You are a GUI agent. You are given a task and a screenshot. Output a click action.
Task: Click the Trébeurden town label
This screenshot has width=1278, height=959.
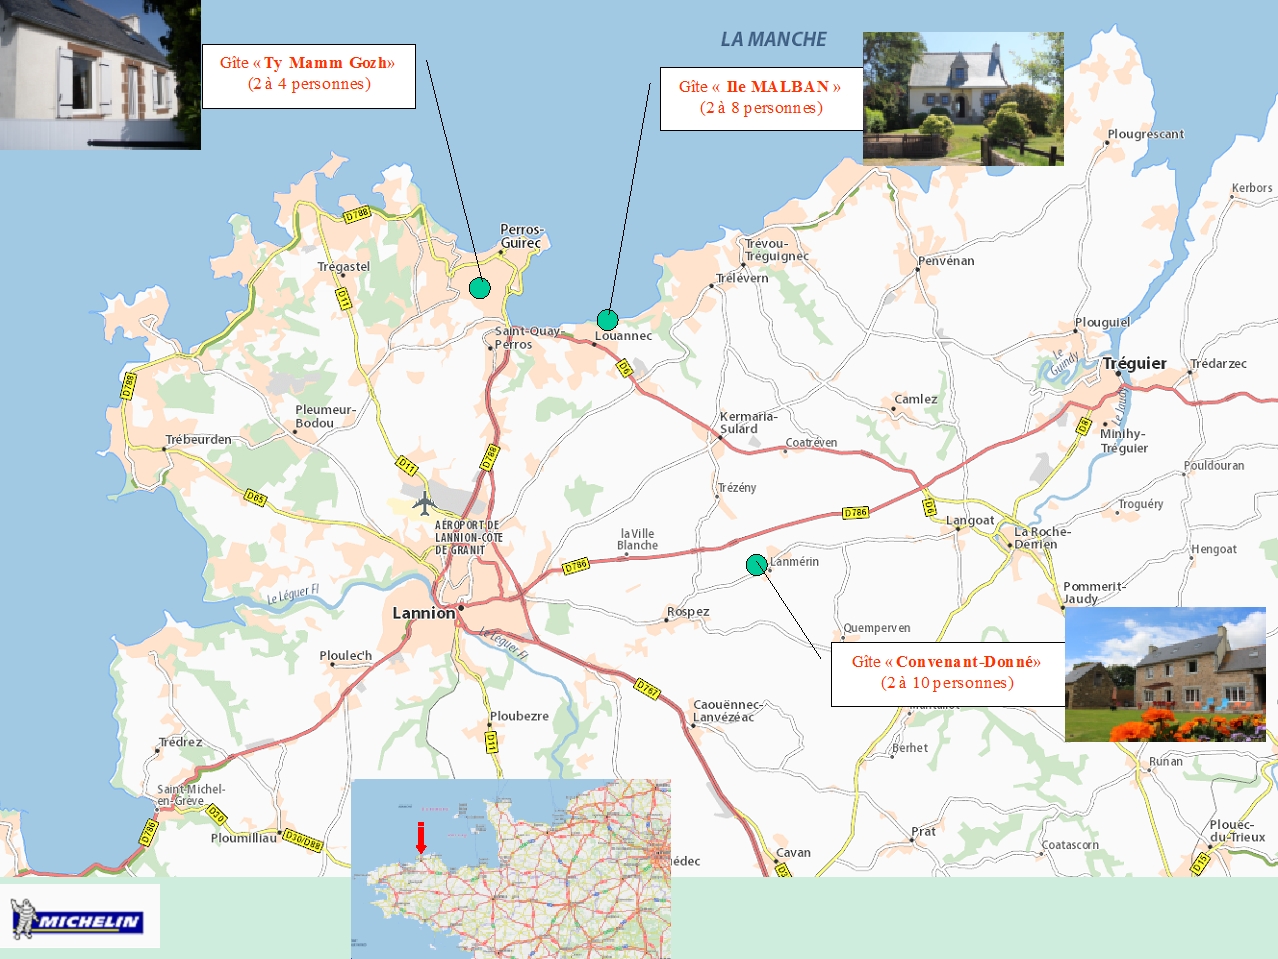[199, 440]
